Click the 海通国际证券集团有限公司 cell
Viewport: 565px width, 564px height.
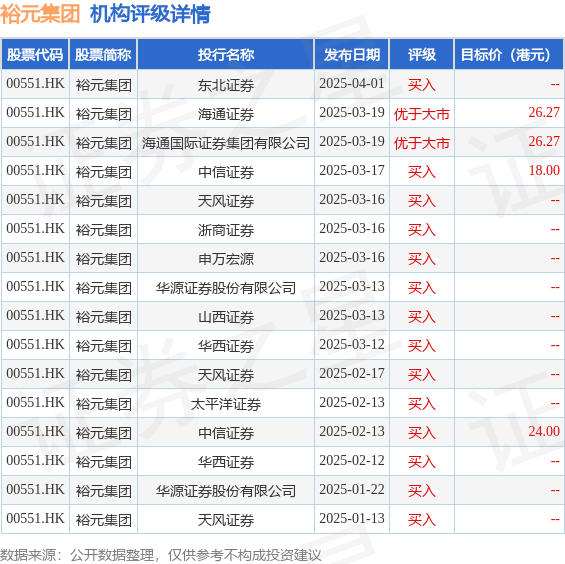226,143
